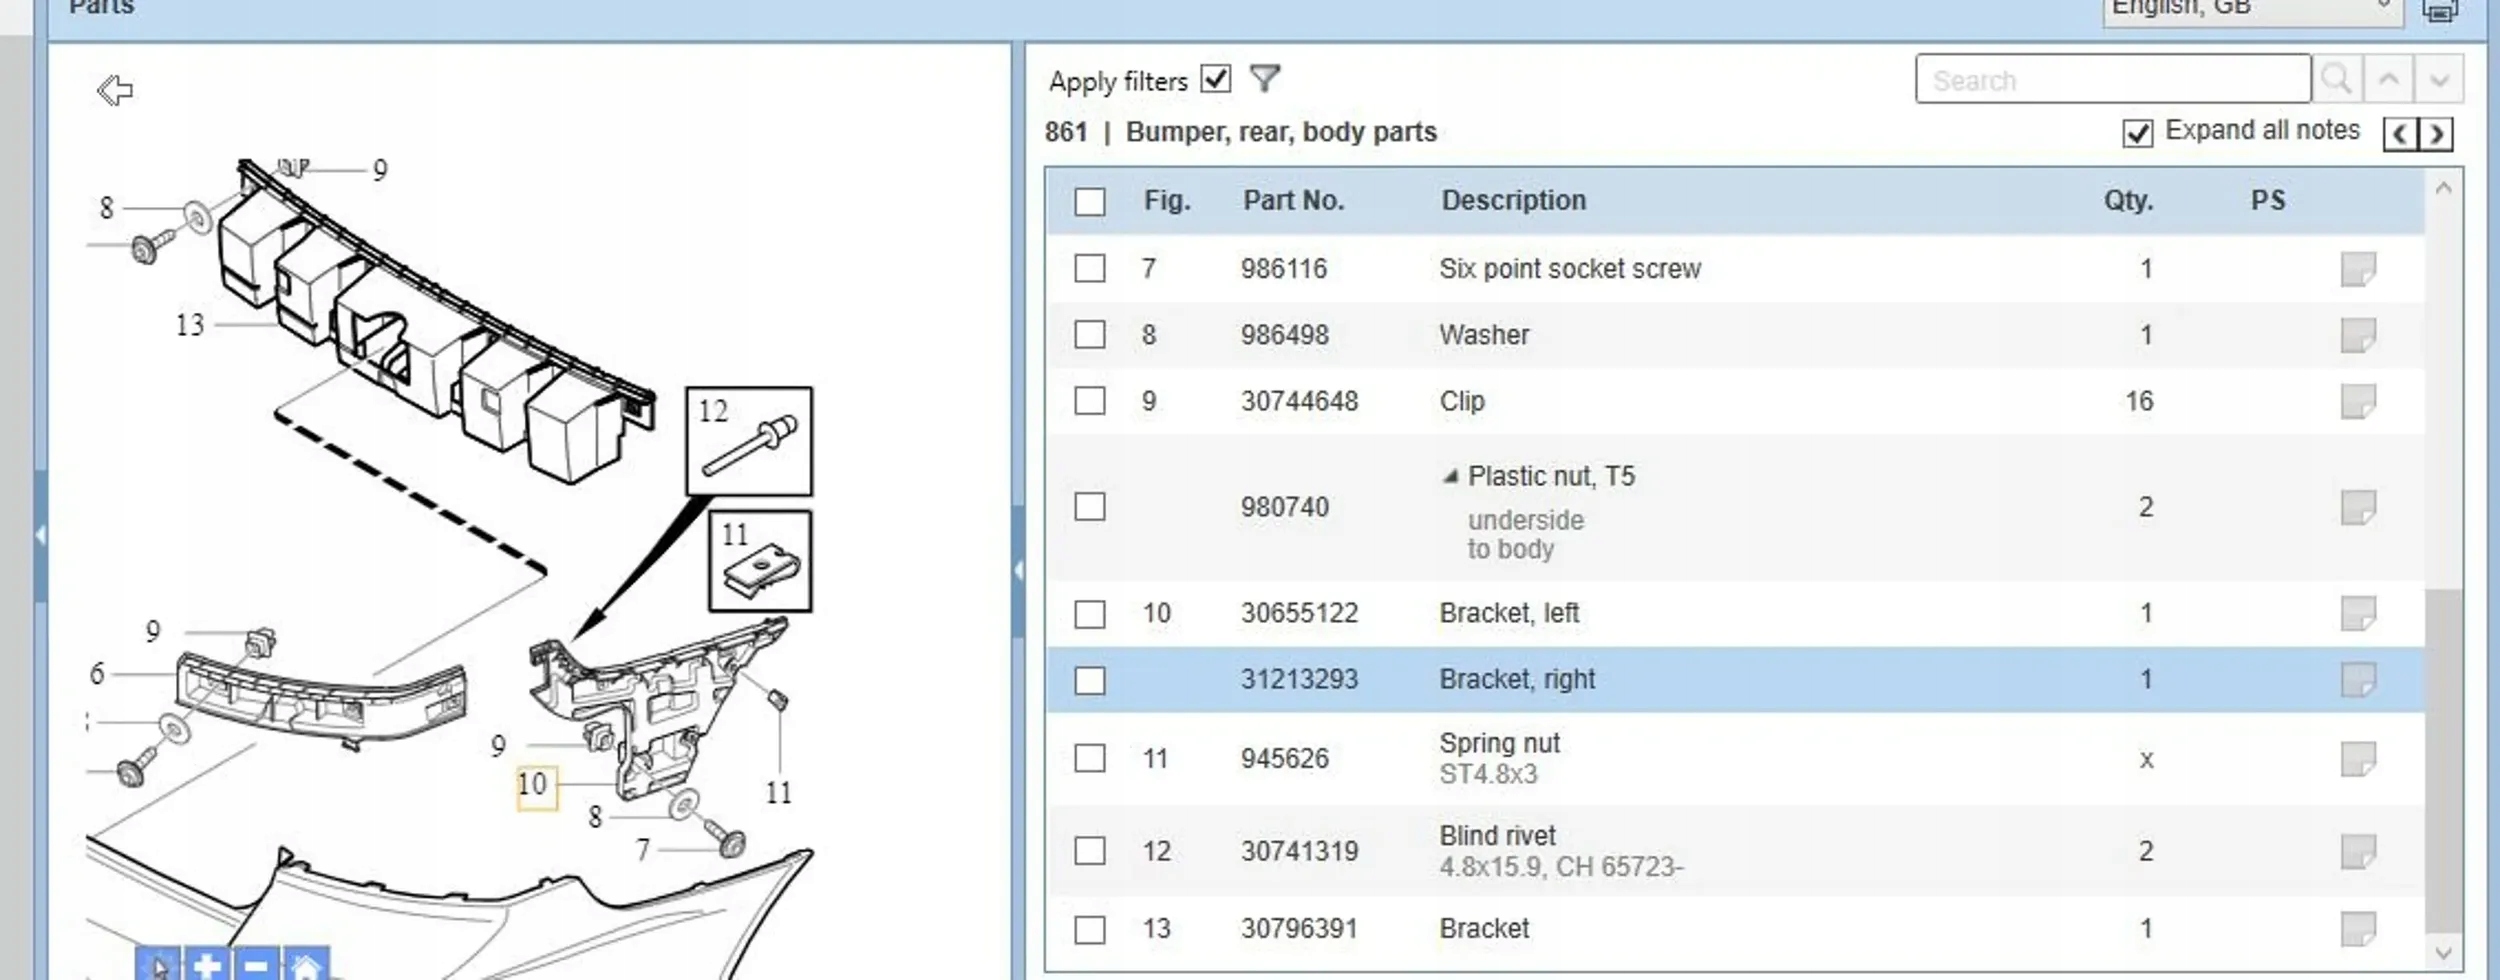
Task: Sort by the Part No. column header
Action: (1293, 201)
